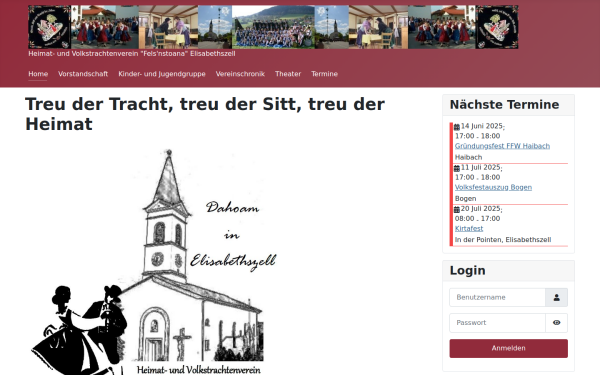This screenshot has width=600, height=375.
Task: Click the 'Nächste Termine' heading
Action: point(504,104)
